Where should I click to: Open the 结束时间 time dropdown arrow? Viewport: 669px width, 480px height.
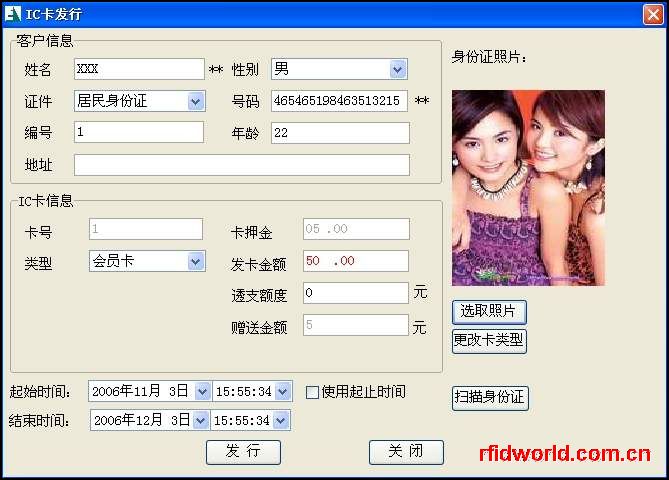click(x=281, y=421)
